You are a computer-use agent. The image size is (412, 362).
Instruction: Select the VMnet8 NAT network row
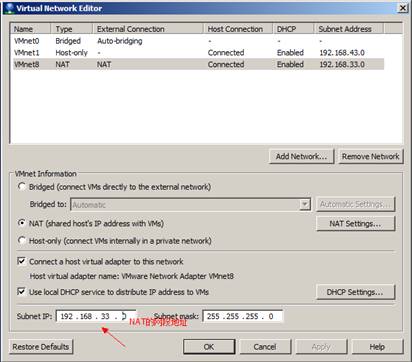(198, 64)
